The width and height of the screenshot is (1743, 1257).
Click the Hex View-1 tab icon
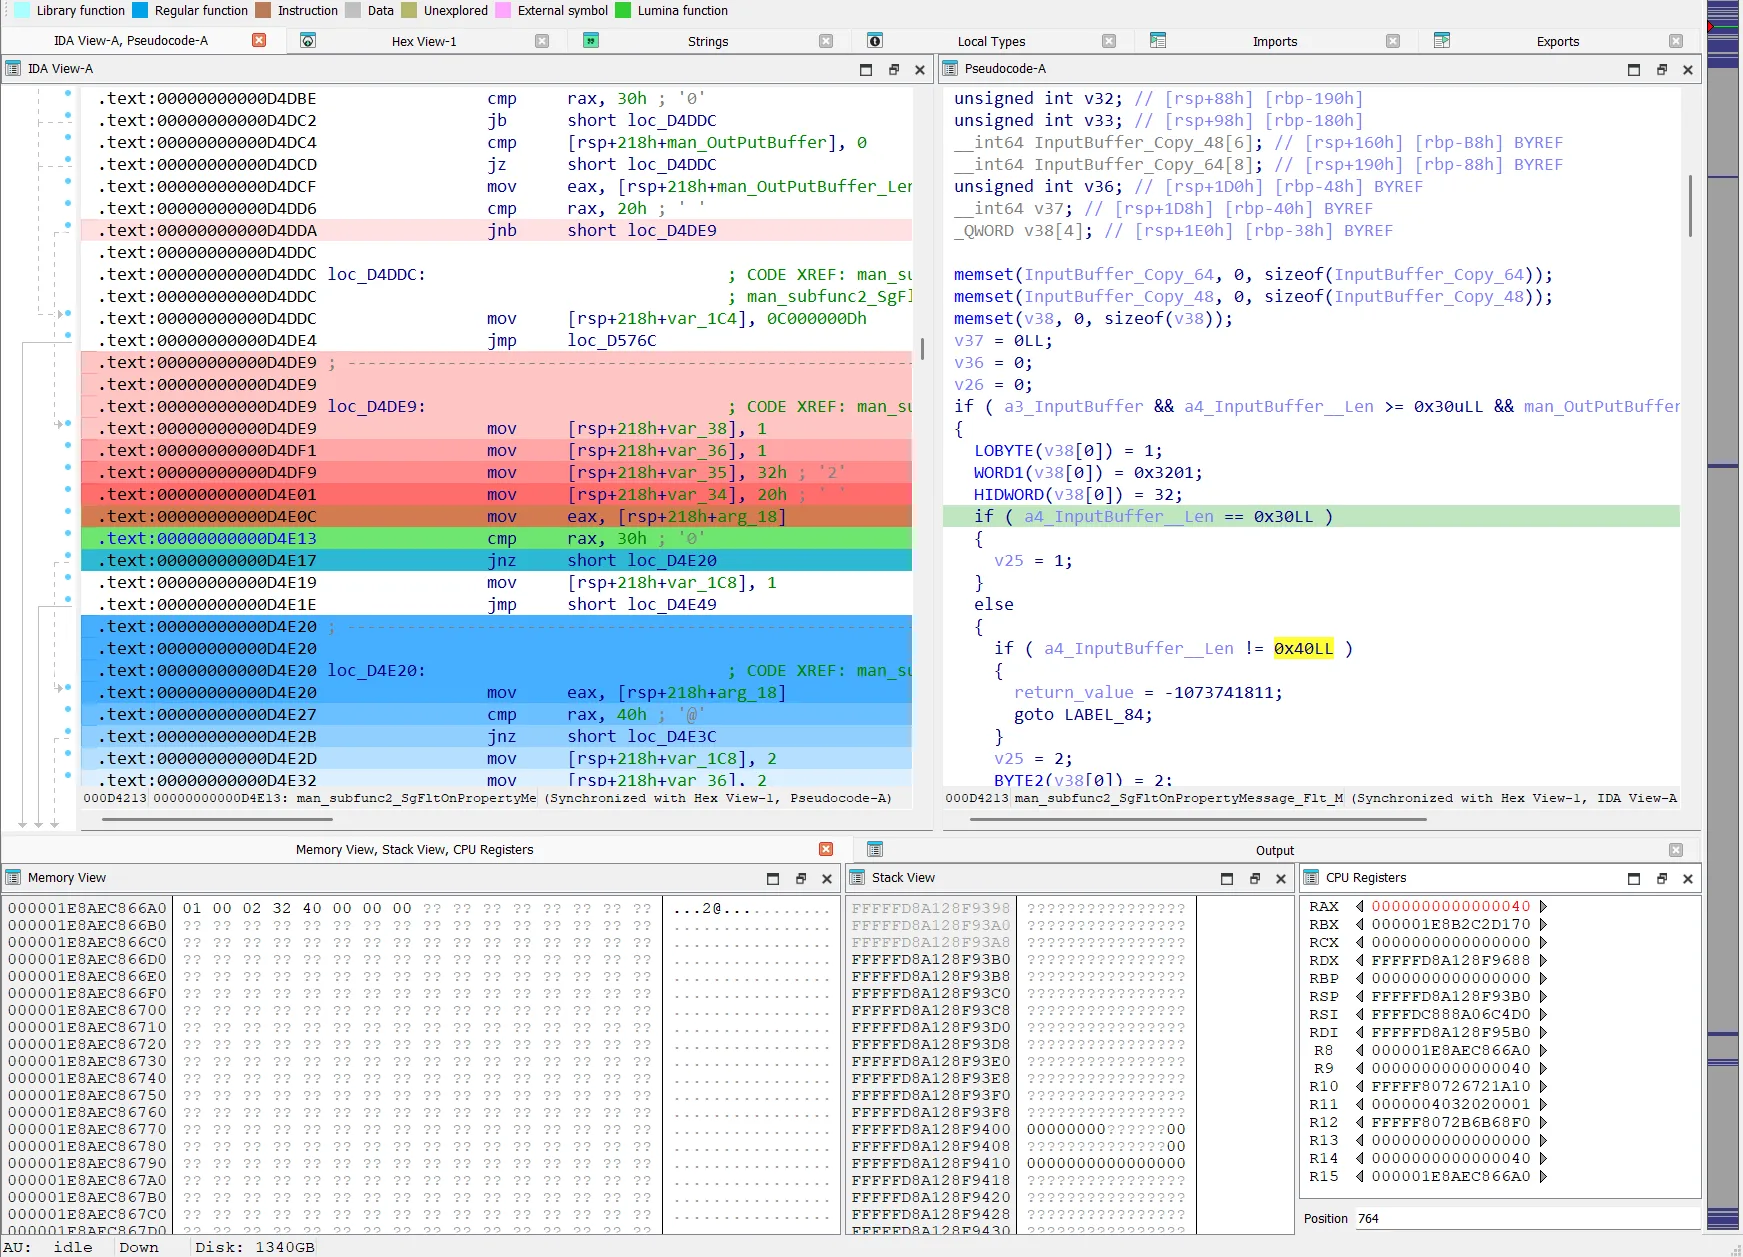pos(308,41)
